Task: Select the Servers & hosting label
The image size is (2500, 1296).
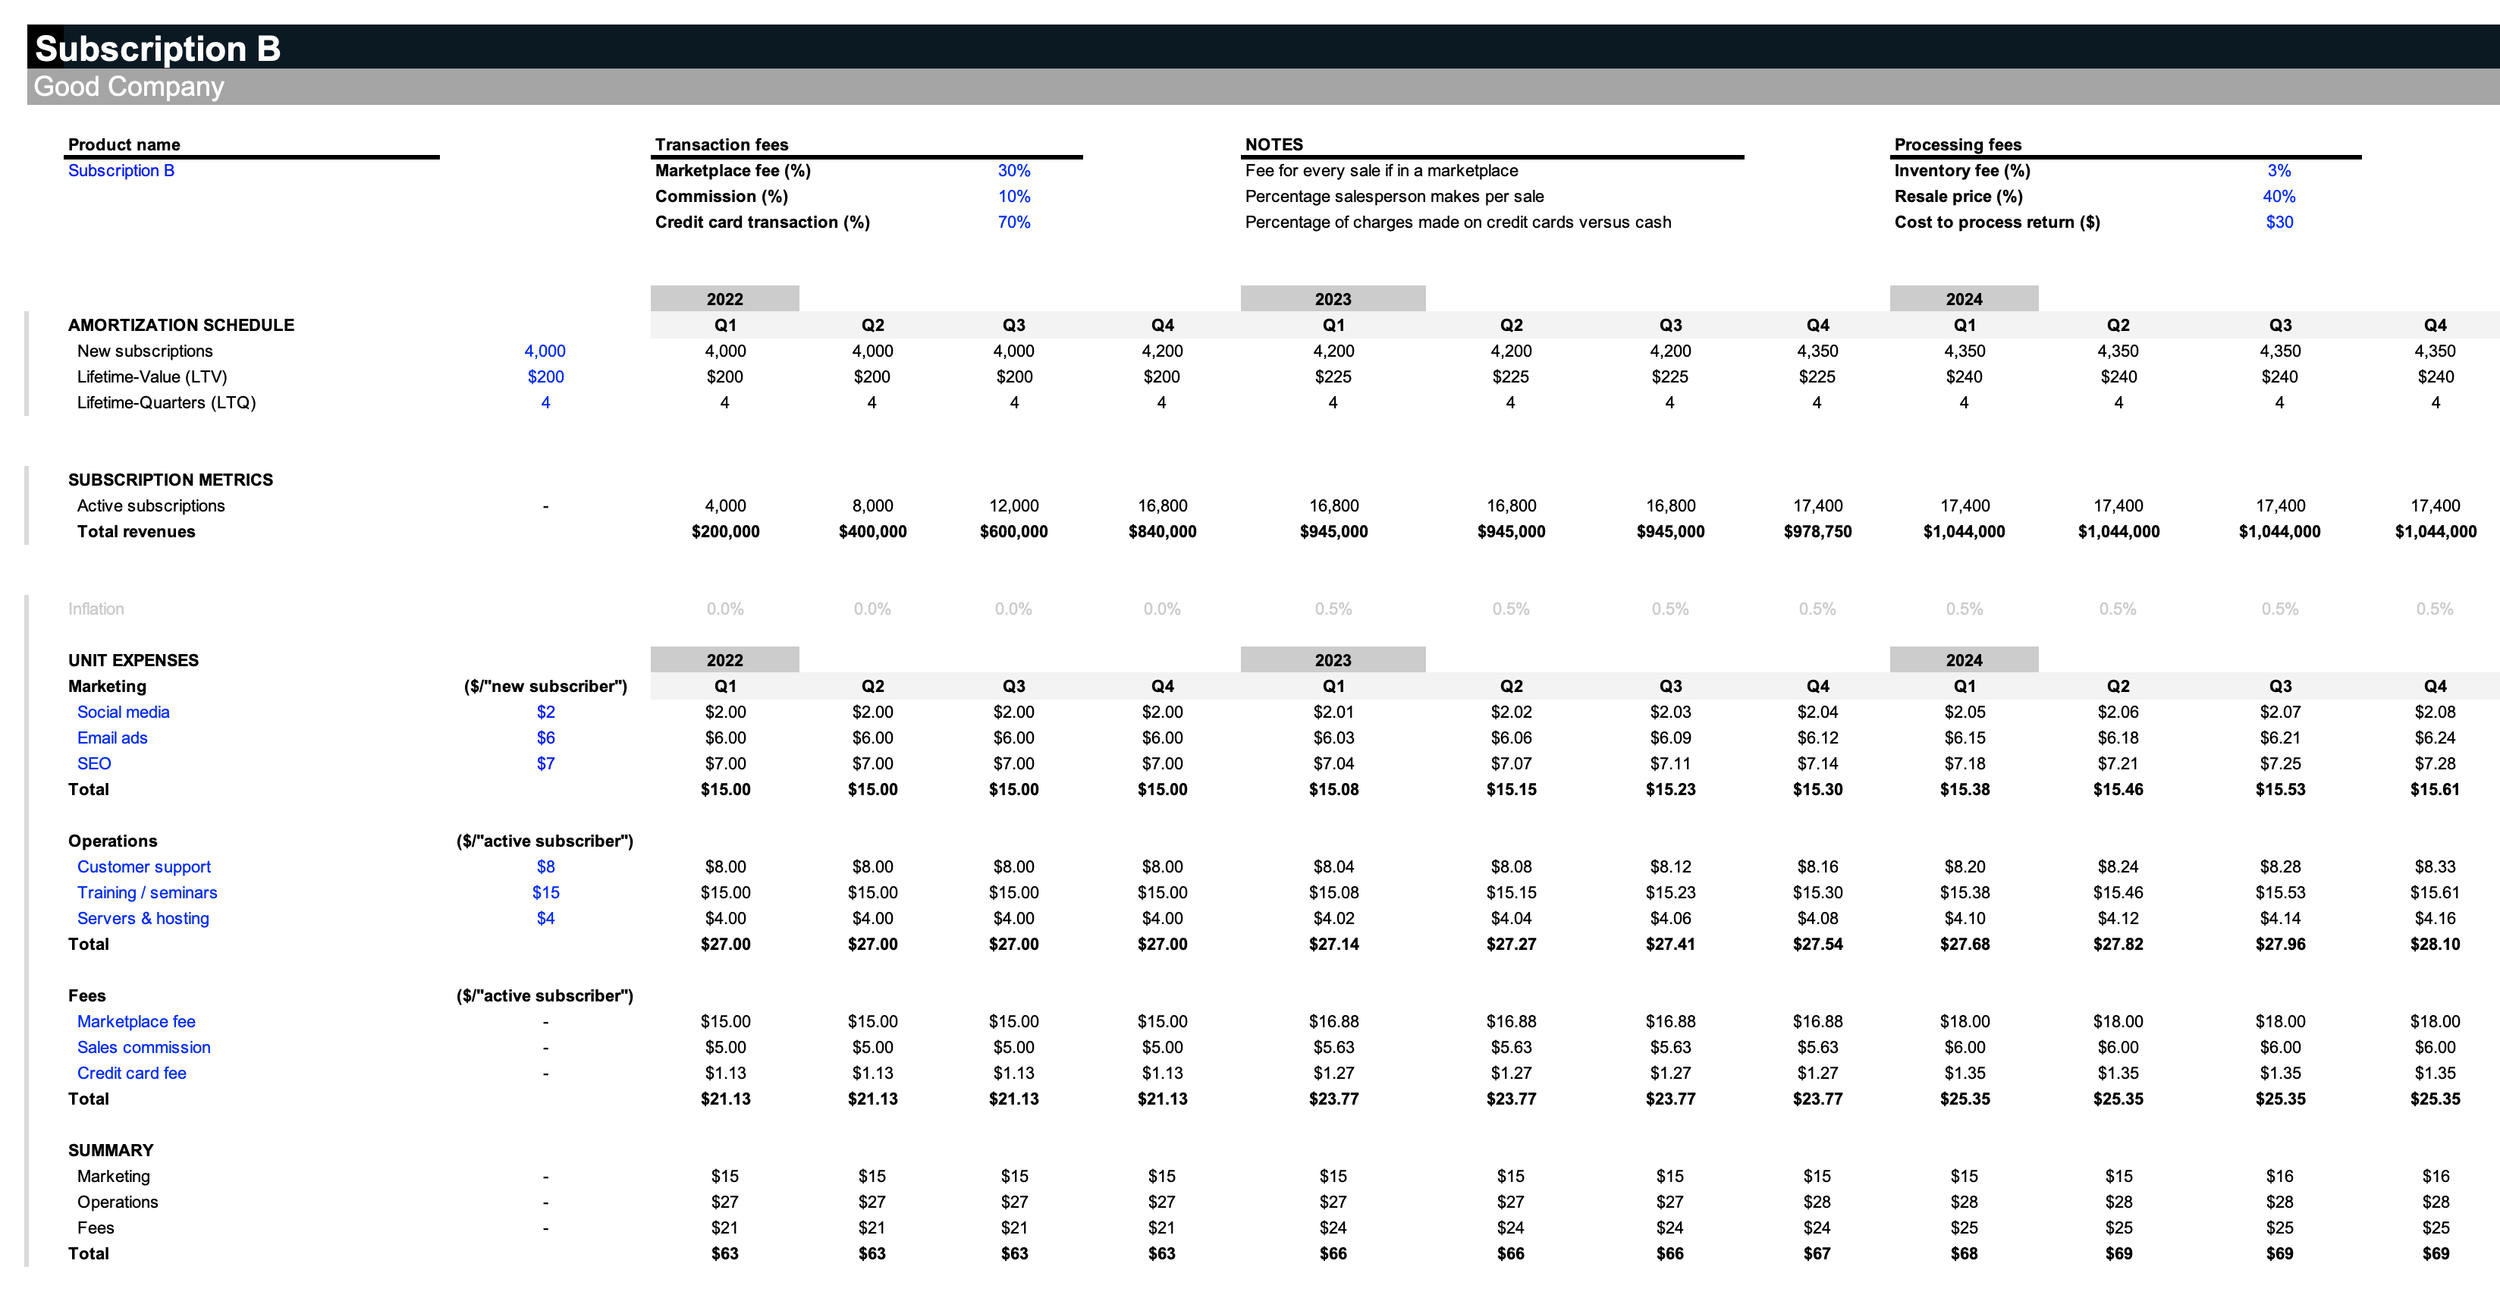Action: pos(143,919)
